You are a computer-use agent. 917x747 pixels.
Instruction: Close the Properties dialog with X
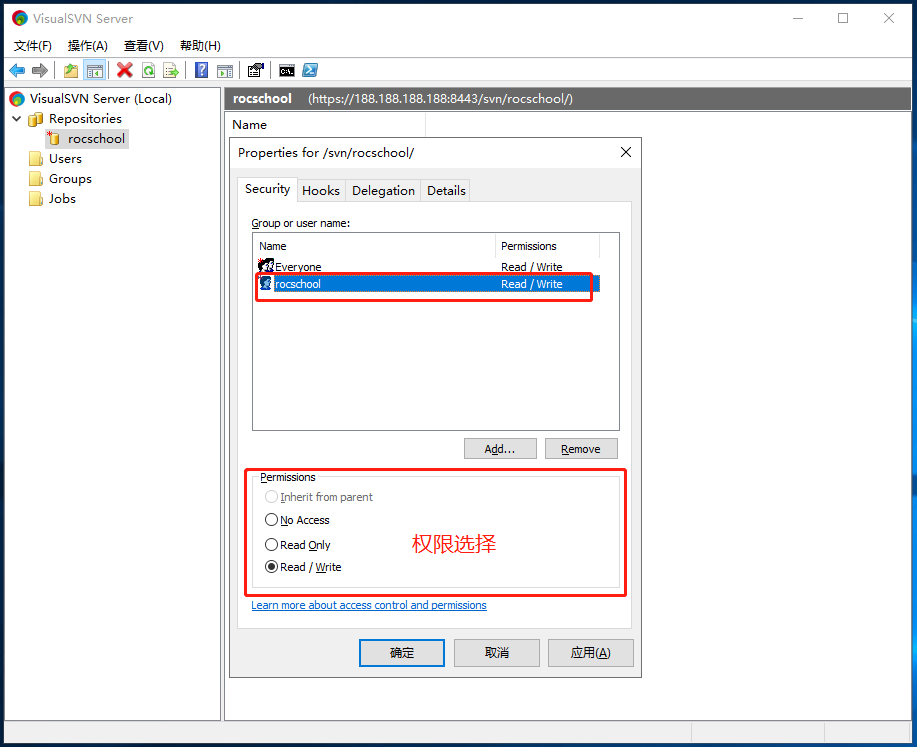click(626, 152)
